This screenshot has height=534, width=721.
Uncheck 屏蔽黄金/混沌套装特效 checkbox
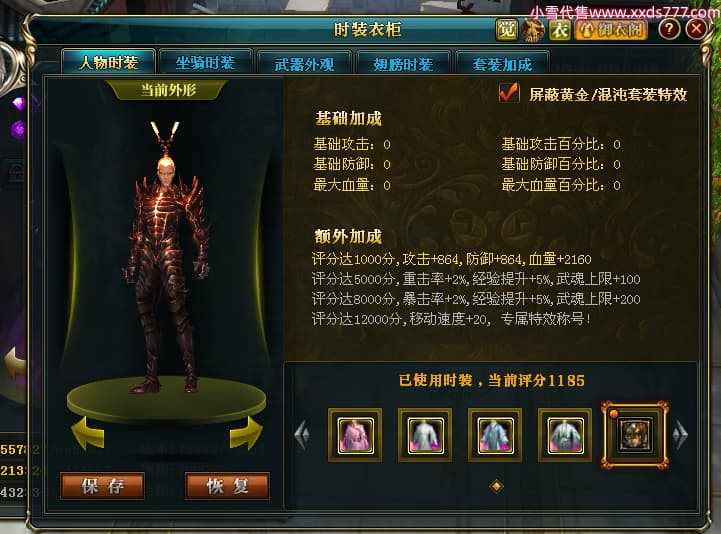pos(509,92)
